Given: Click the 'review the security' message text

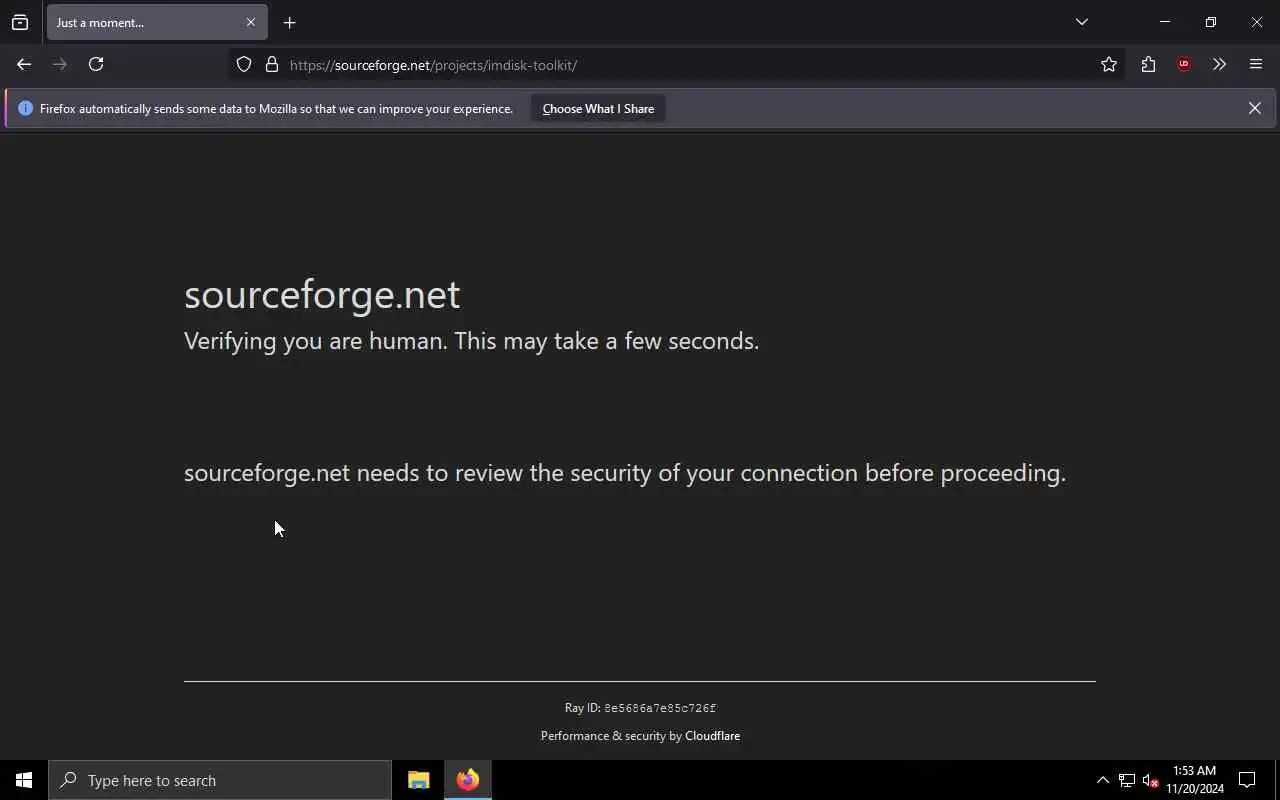Looking at the screenshot, I should coord(625,473).
